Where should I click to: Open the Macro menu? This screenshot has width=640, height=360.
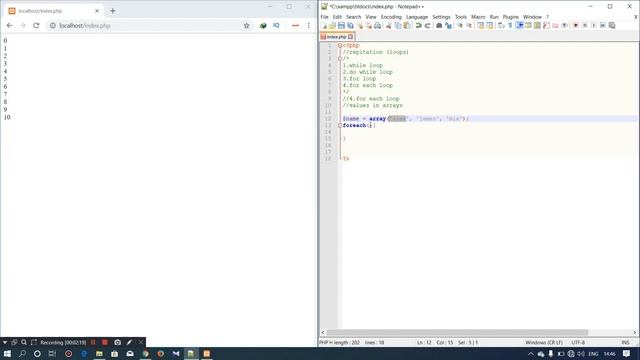click(478, 17)
